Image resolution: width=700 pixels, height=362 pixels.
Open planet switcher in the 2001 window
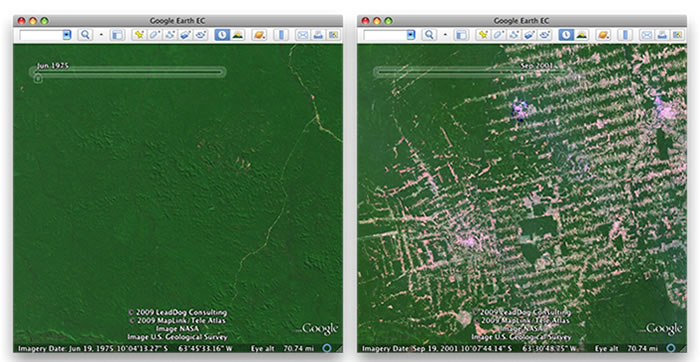603,35
